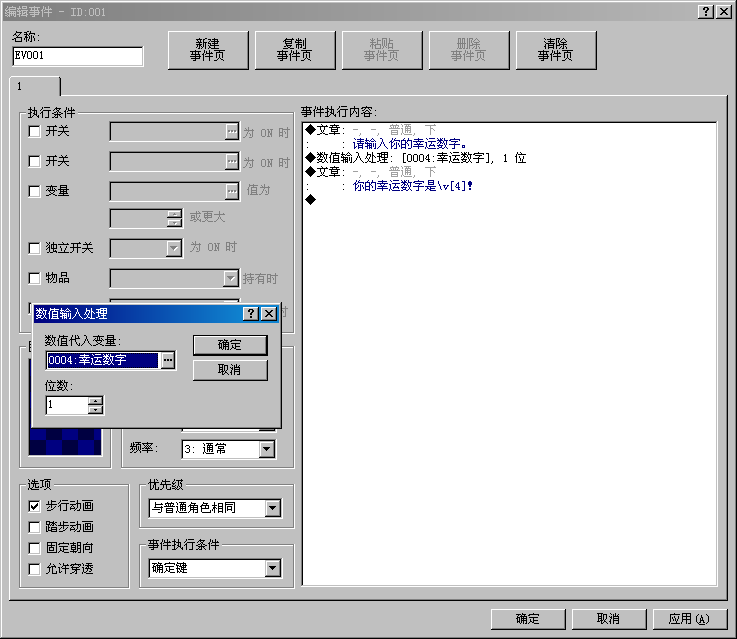Click help button in 数值输入处理 dialog title
Image resolution: width=737 pixels, height=639 pixels.
pos(251,313)
